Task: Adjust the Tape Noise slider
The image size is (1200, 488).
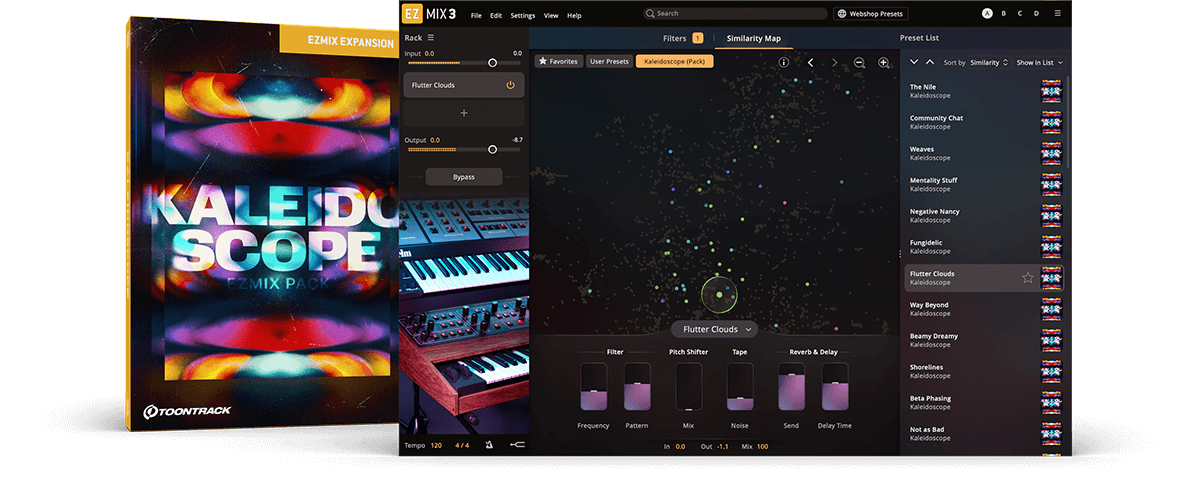Action: (740, 387)
